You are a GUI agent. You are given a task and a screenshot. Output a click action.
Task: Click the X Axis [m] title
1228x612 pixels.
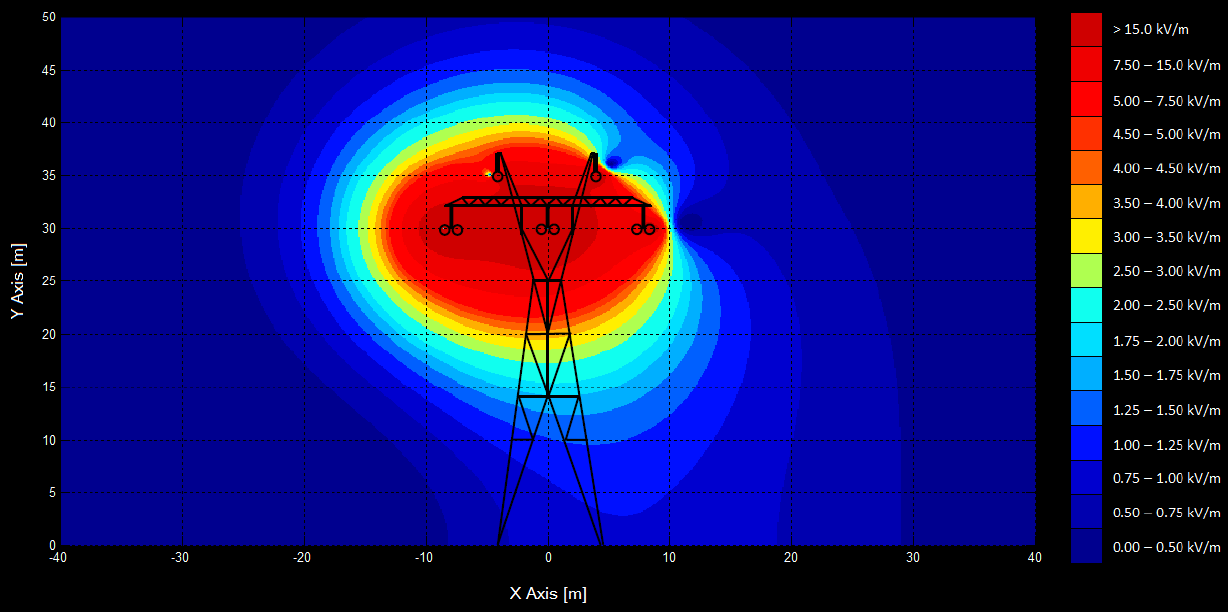(x=548, y=593)
